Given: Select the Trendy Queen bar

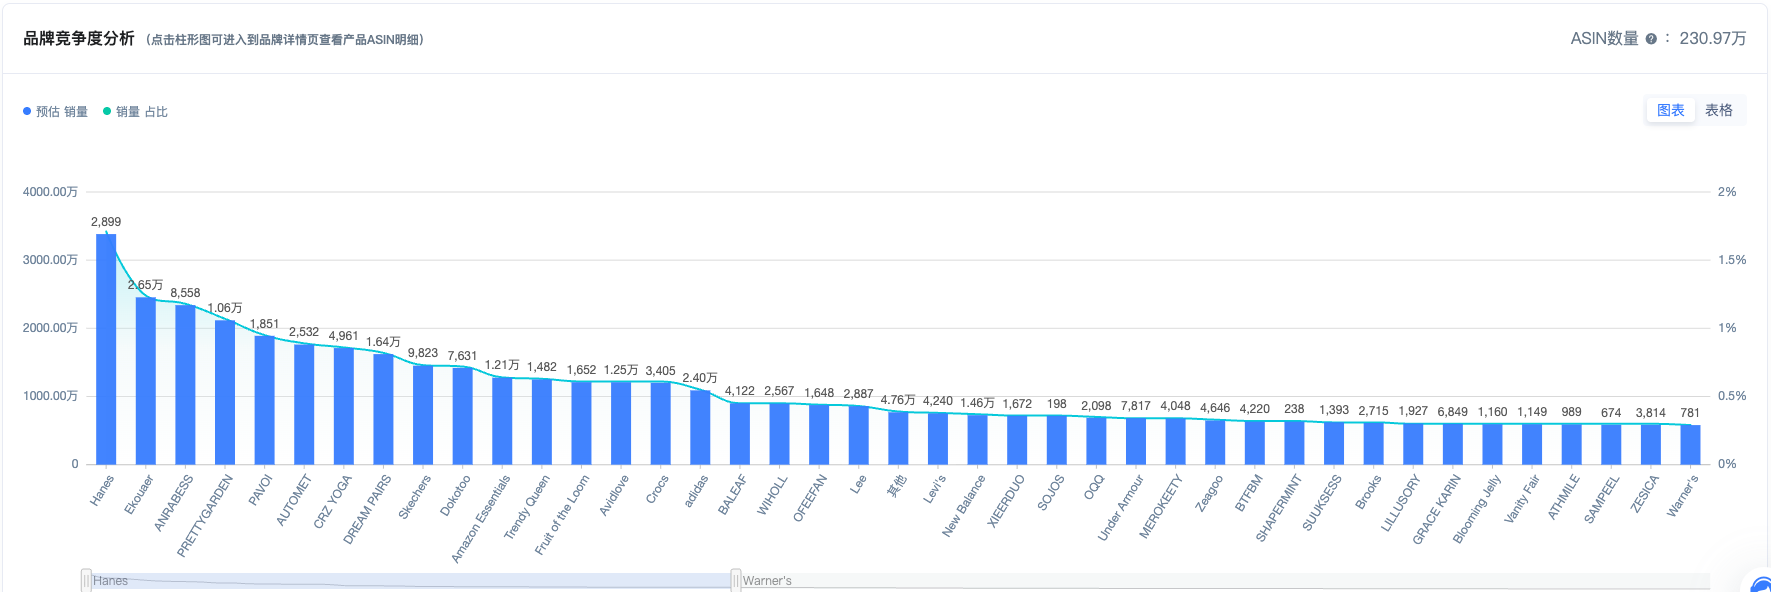Looking at the screenshot, I should coord(542,421).
